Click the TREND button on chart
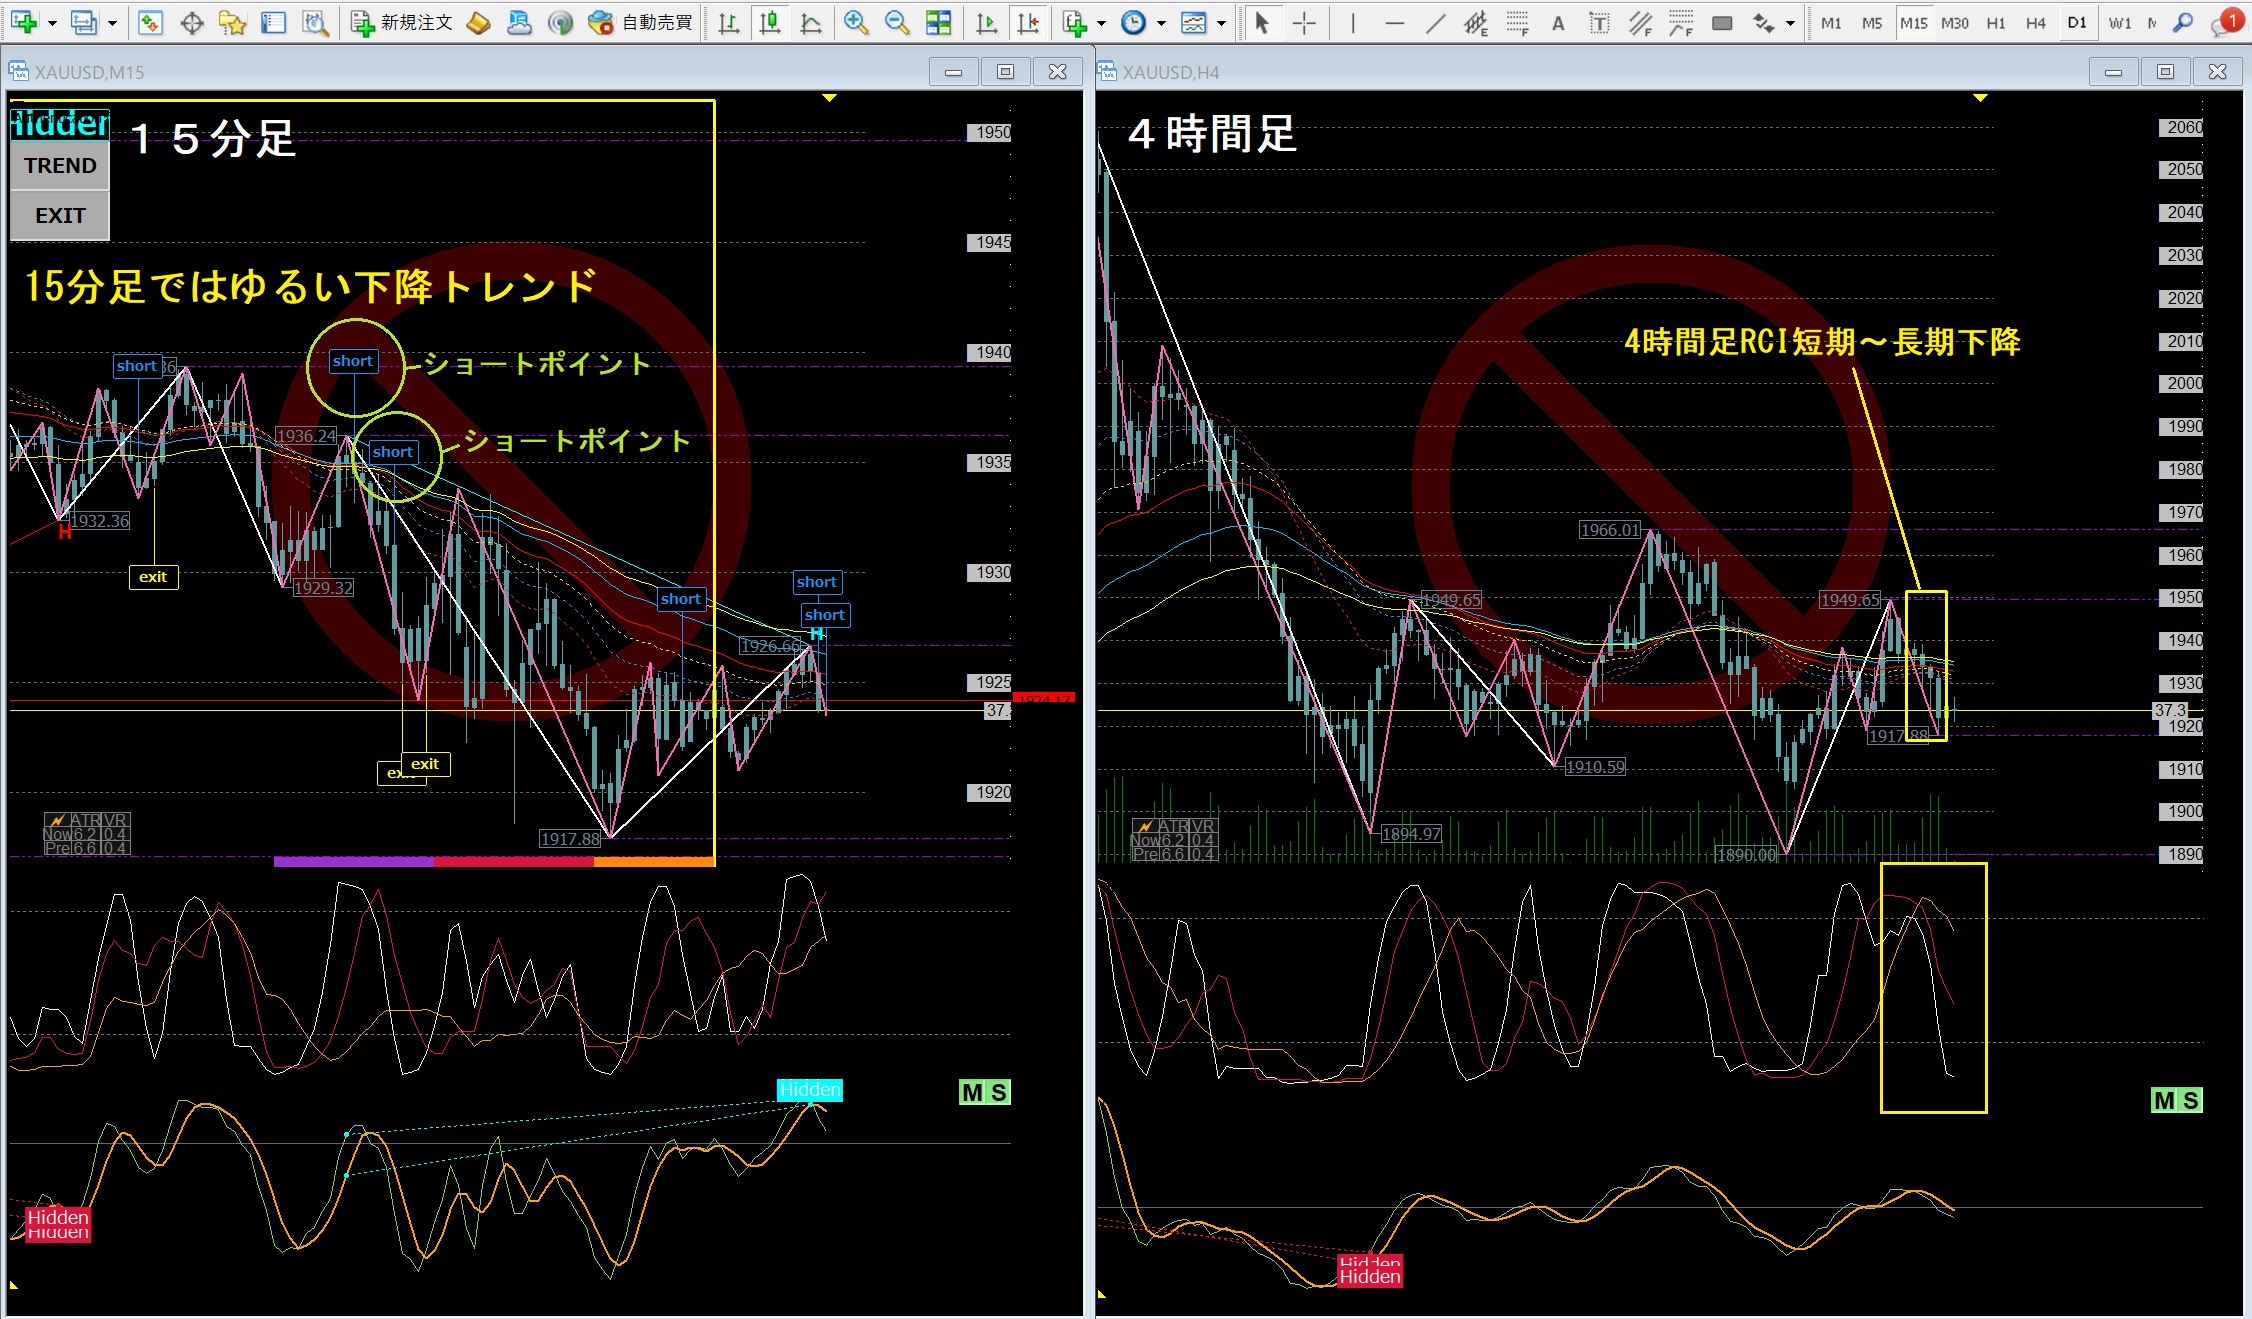 (x=60, y=166)
